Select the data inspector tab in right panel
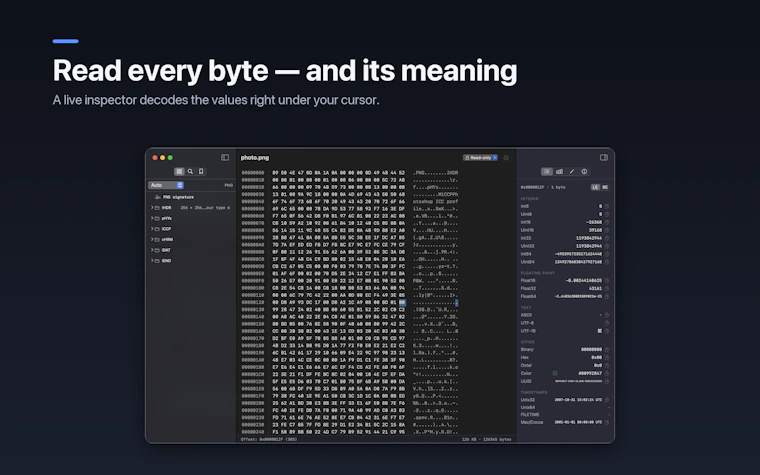This screenshot has height=475, width=760. click(547, 172)
